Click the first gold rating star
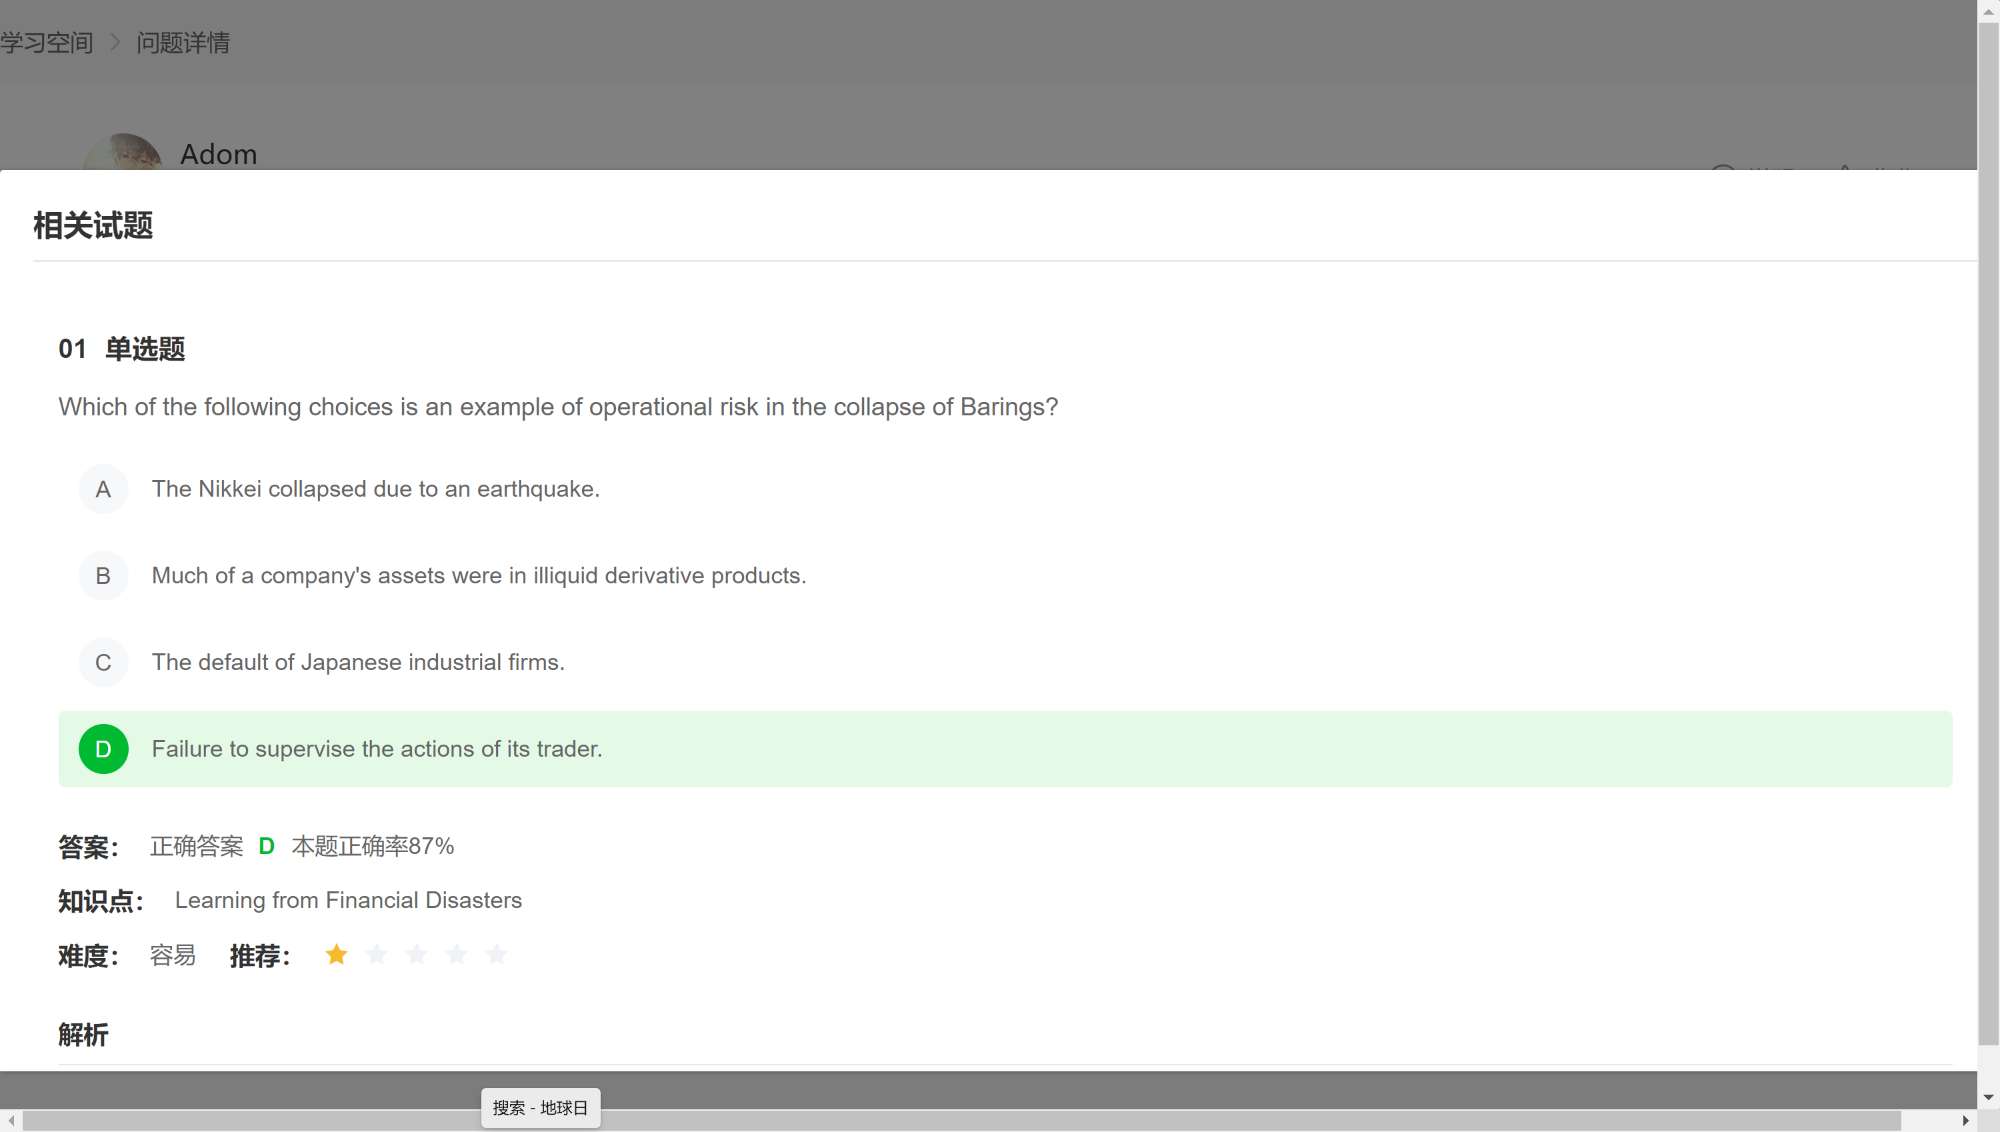Image resolution: width=2000 pixels, height=1132 pixels. pos(336,955)
